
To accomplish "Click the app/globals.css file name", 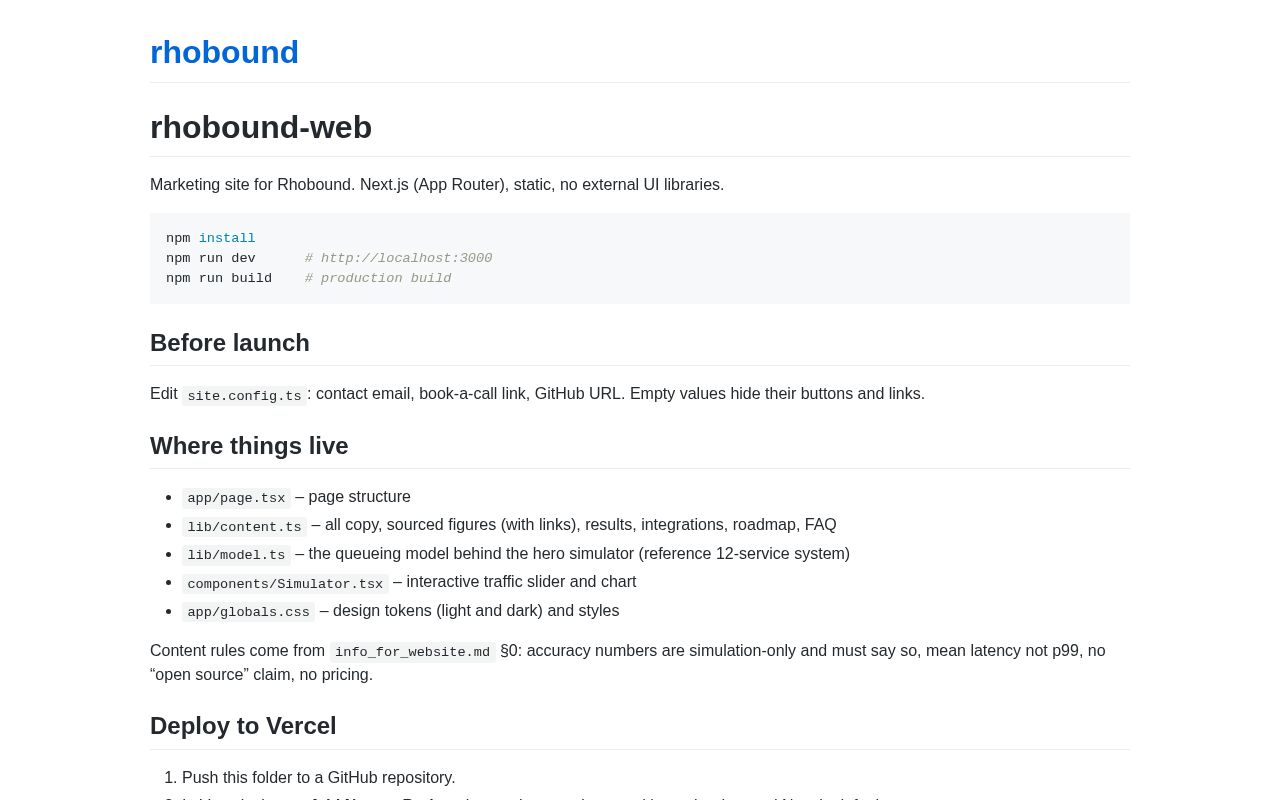I will pos(248,612).
